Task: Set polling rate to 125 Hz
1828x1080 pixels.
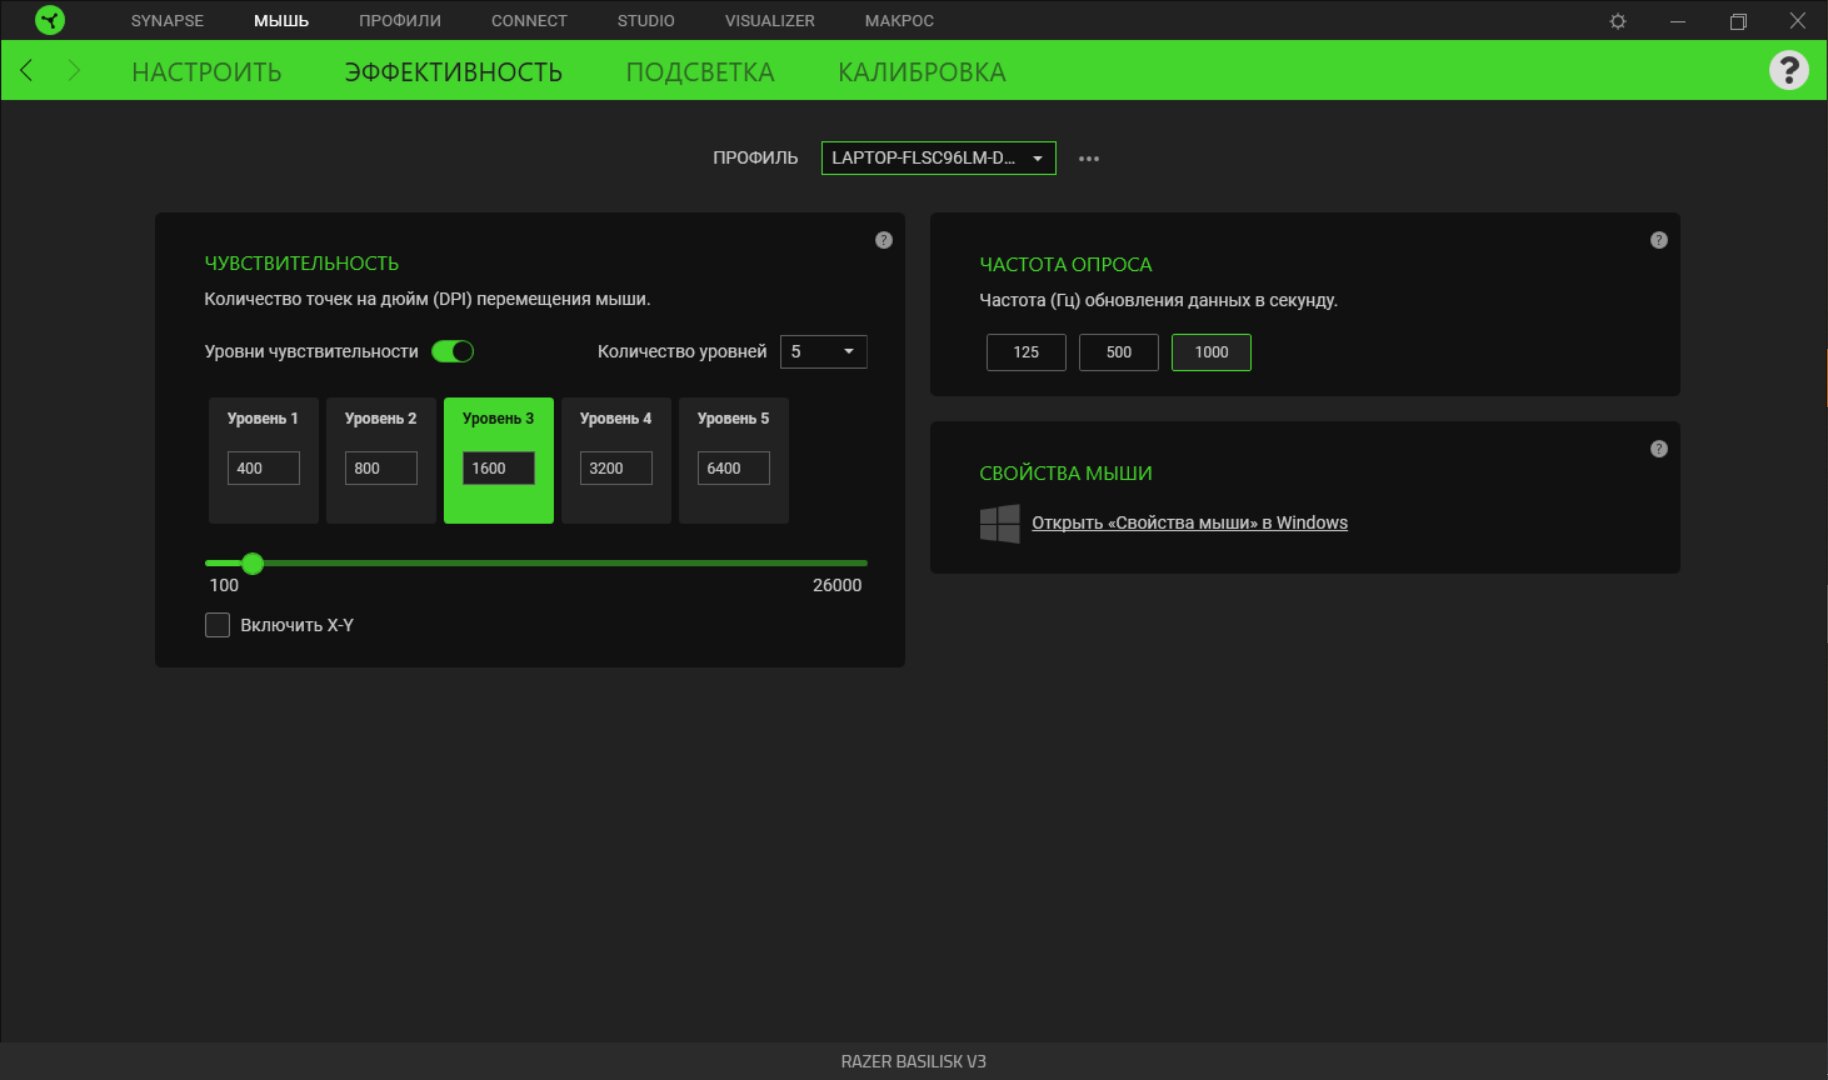Action: point(1026,352)
